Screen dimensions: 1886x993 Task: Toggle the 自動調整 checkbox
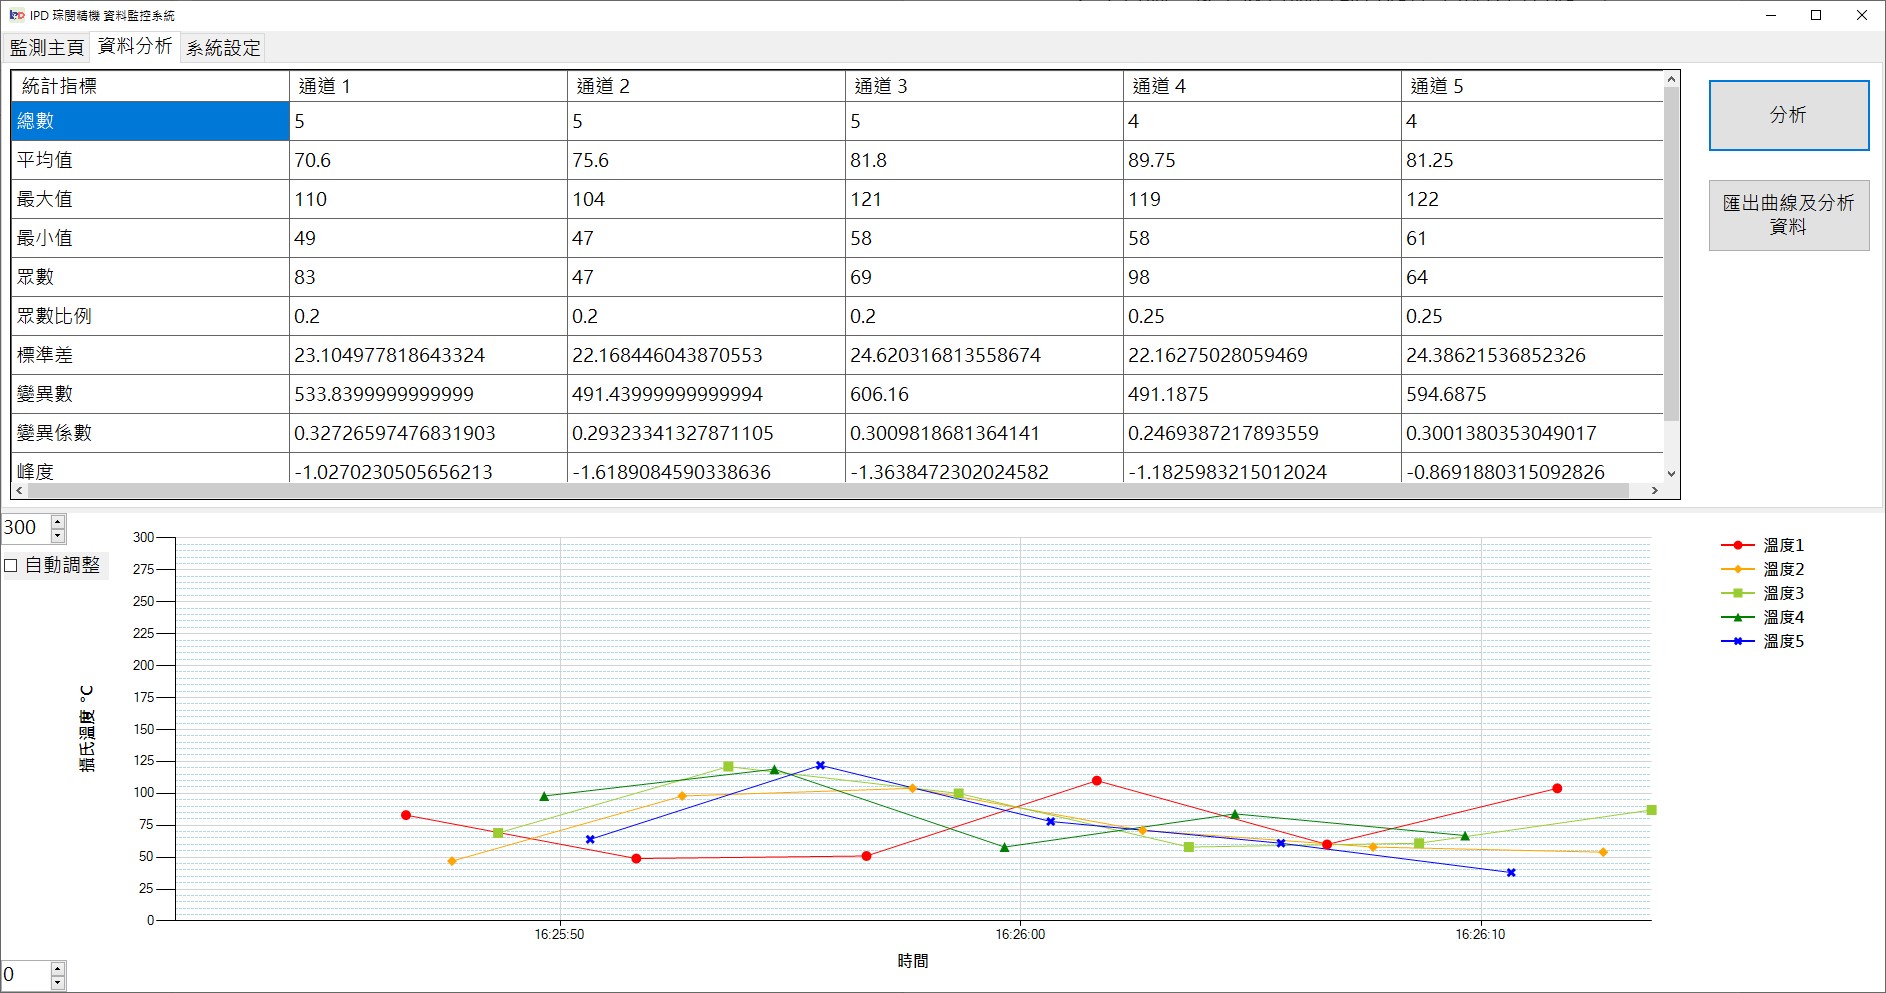click(12, 565)
